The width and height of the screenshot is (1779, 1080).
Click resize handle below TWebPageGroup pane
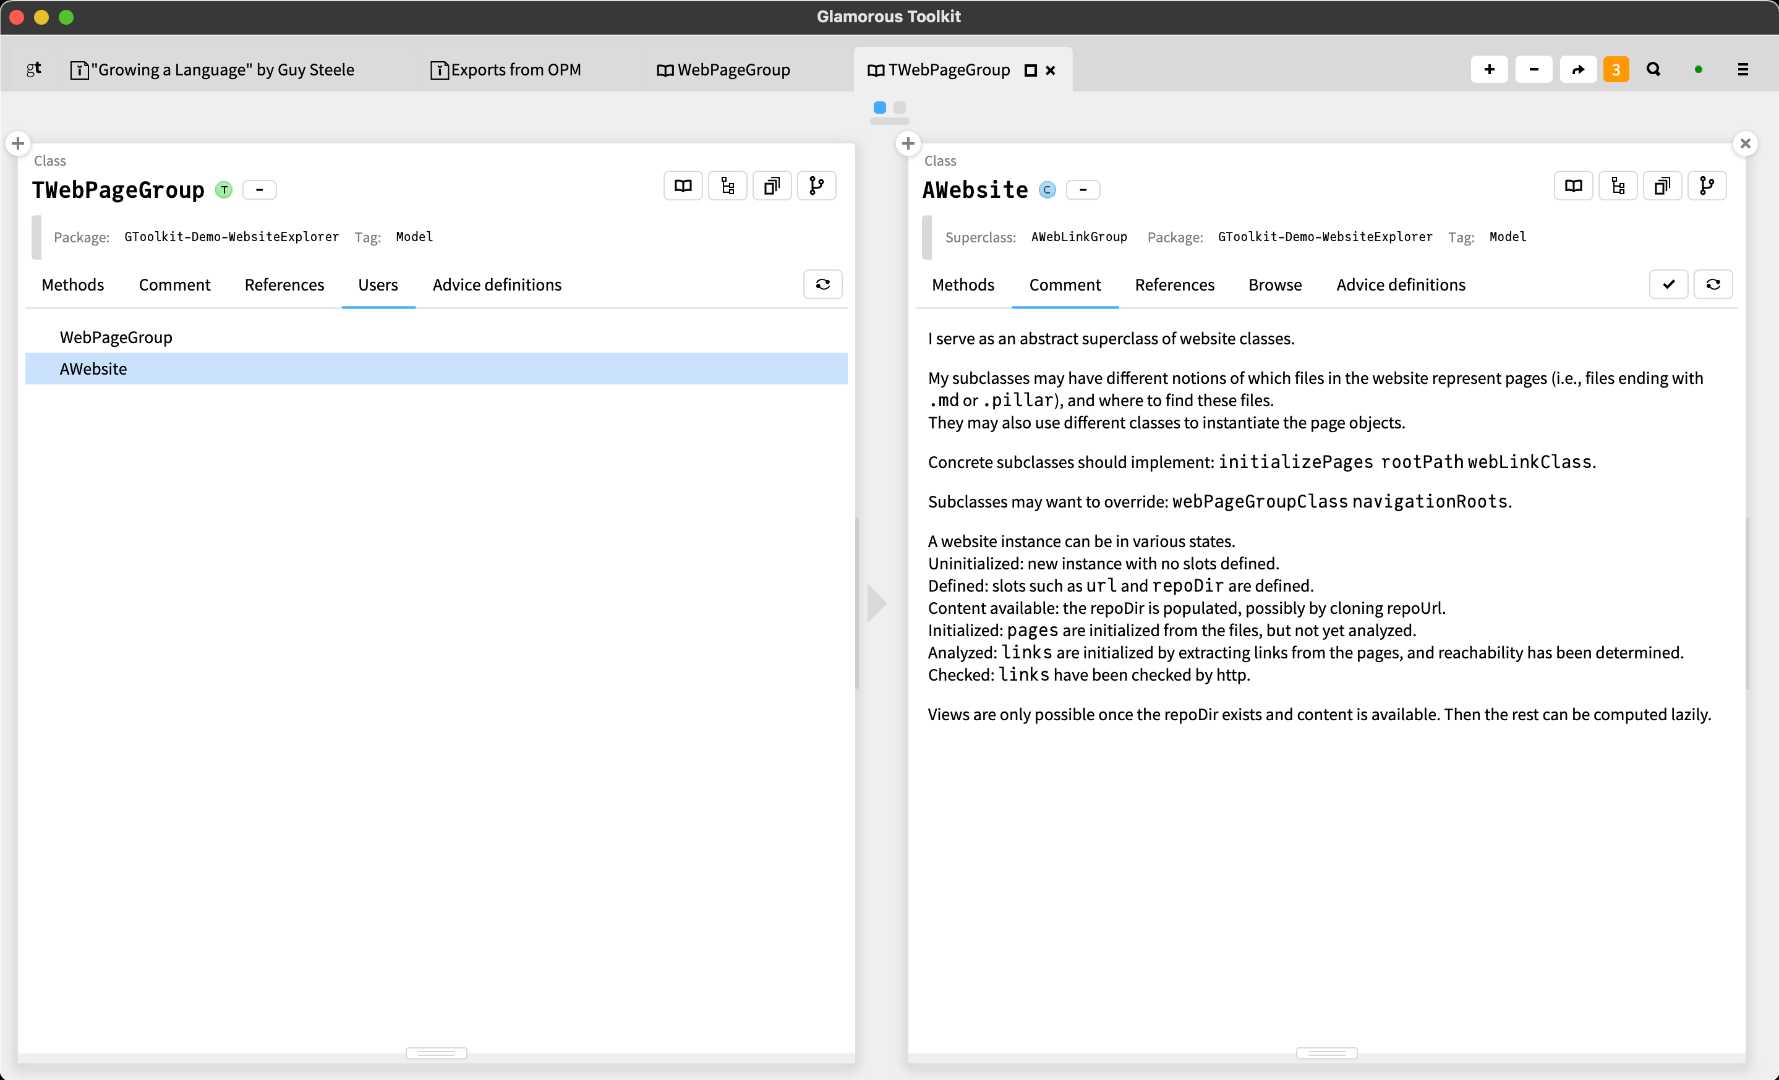[x=436, y=1052]
